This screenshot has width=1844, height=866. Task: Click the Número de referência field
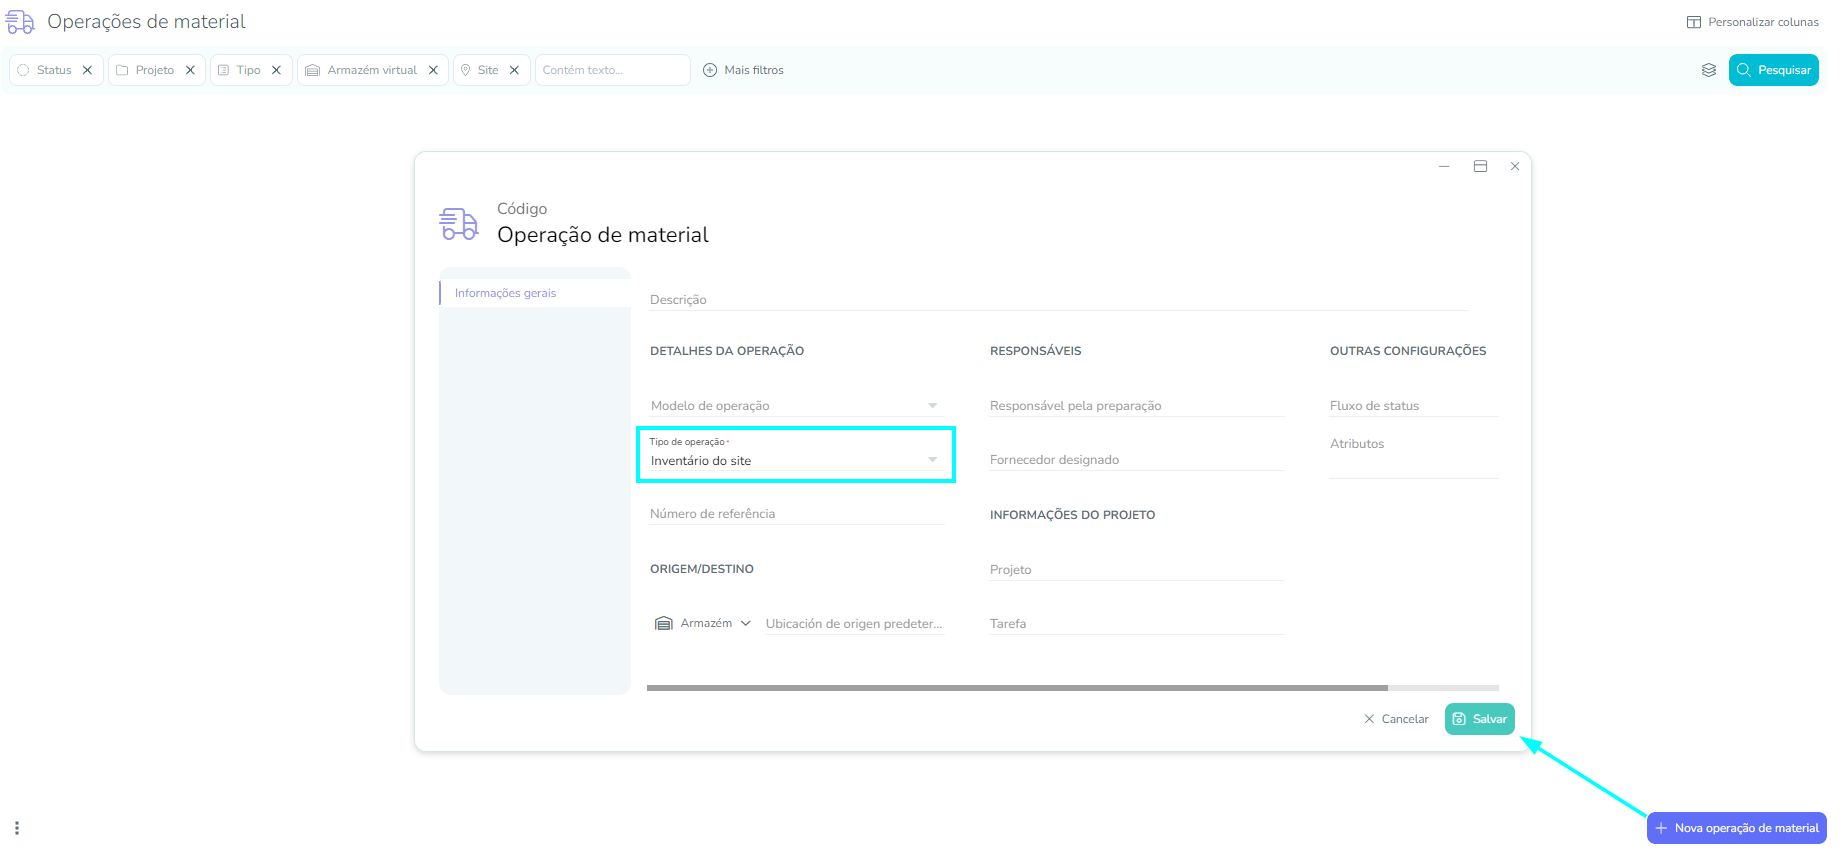click(796, 513)
